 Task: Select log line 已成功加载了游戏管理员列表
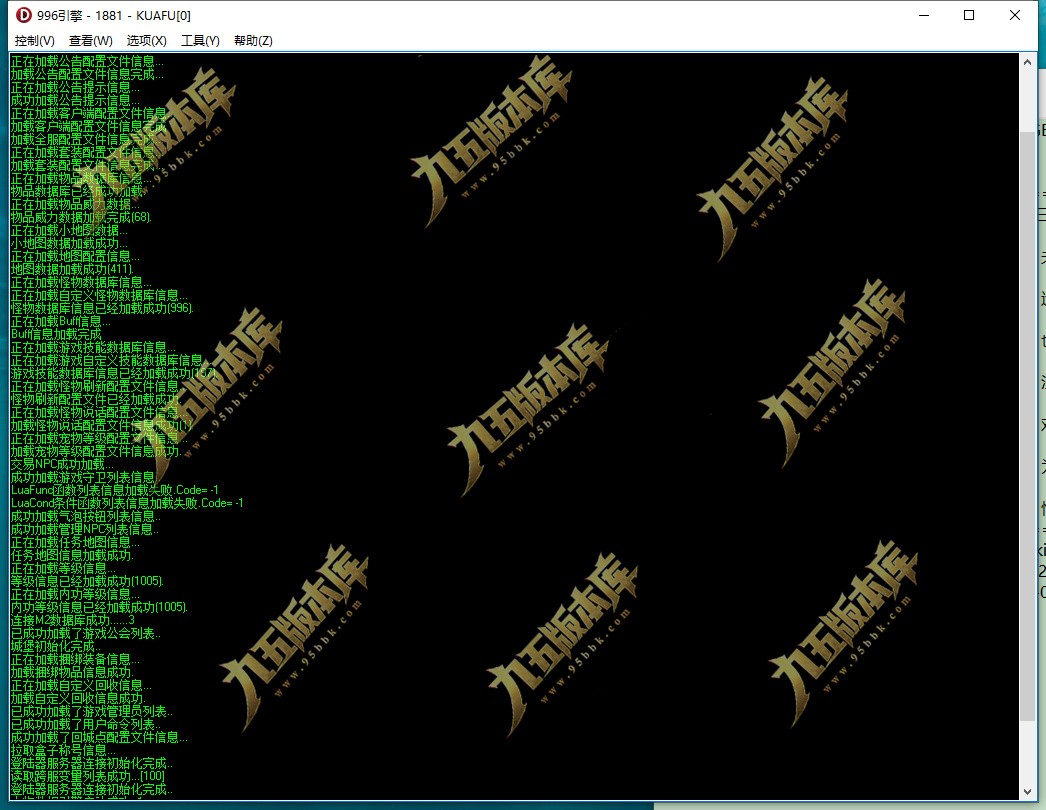click(x=91, y=711)
